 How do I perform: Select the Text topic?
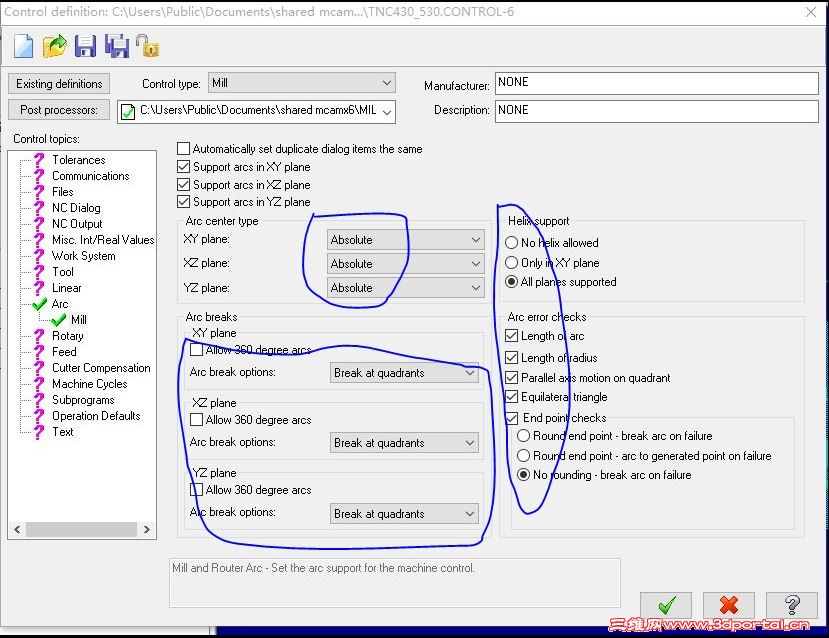(x=62, y=431)
